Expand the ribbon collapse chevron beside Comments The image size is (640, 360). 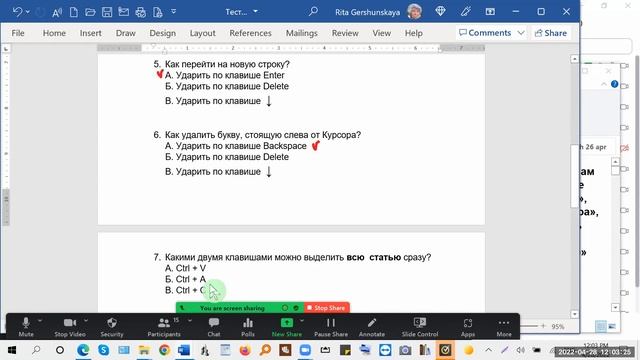click(521, 33)
